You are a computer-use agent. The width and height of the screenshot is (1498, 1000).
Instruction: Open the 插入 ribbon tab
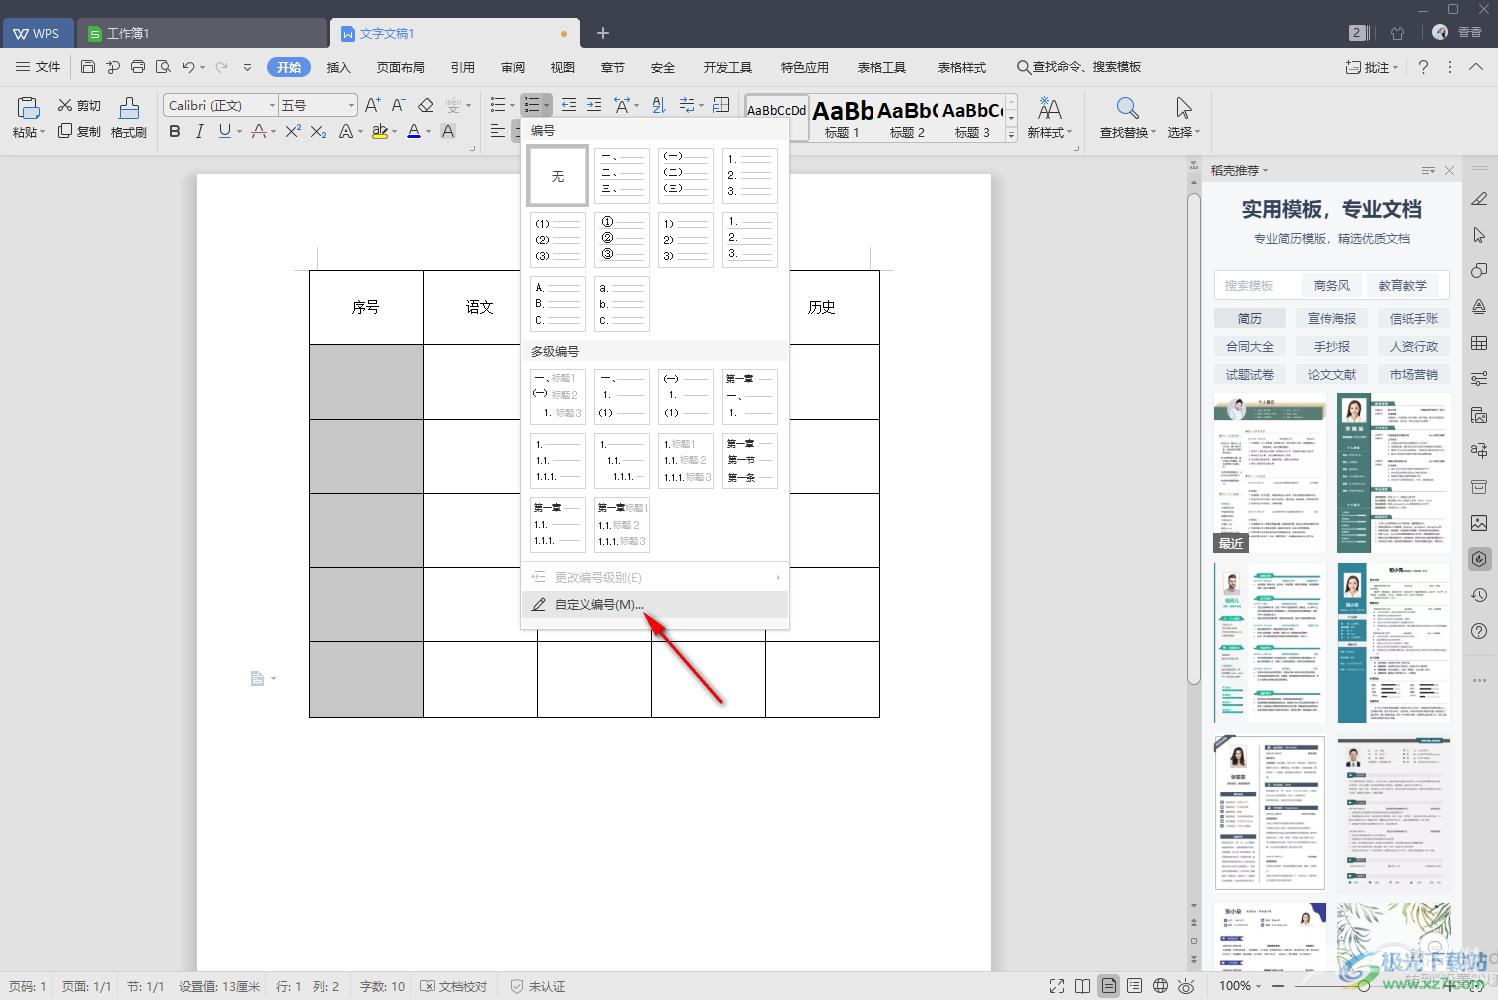(339, 67)
